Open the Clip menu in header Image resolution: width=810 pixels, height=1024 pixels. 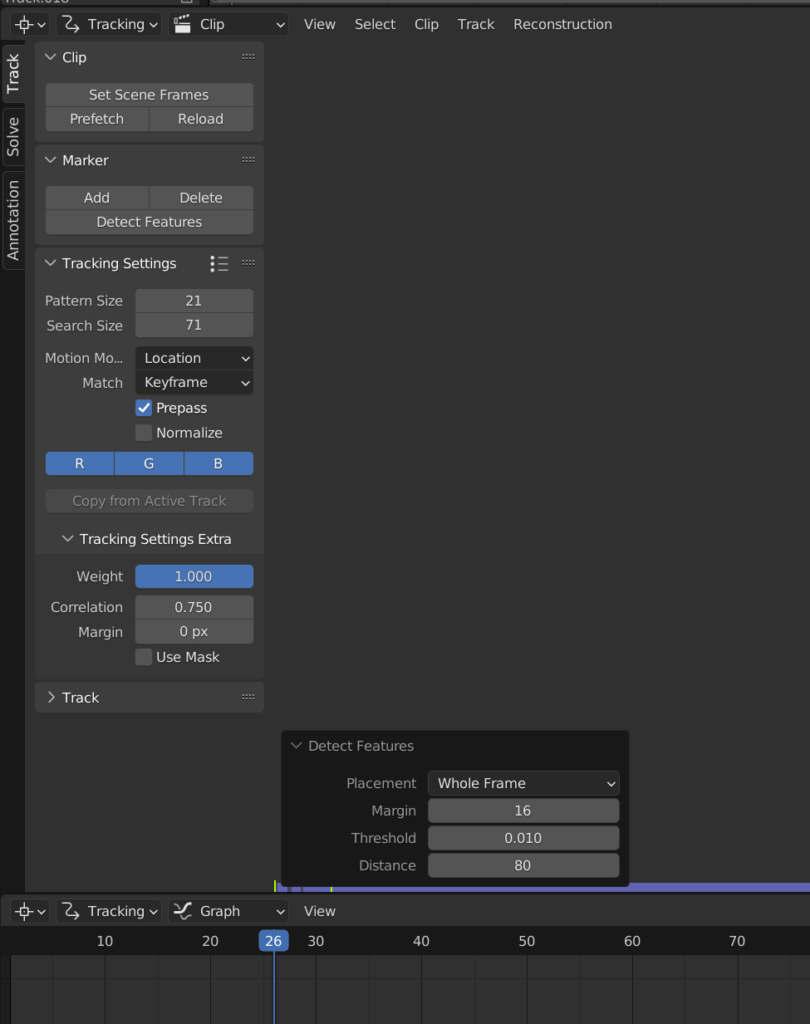(427, 24)
